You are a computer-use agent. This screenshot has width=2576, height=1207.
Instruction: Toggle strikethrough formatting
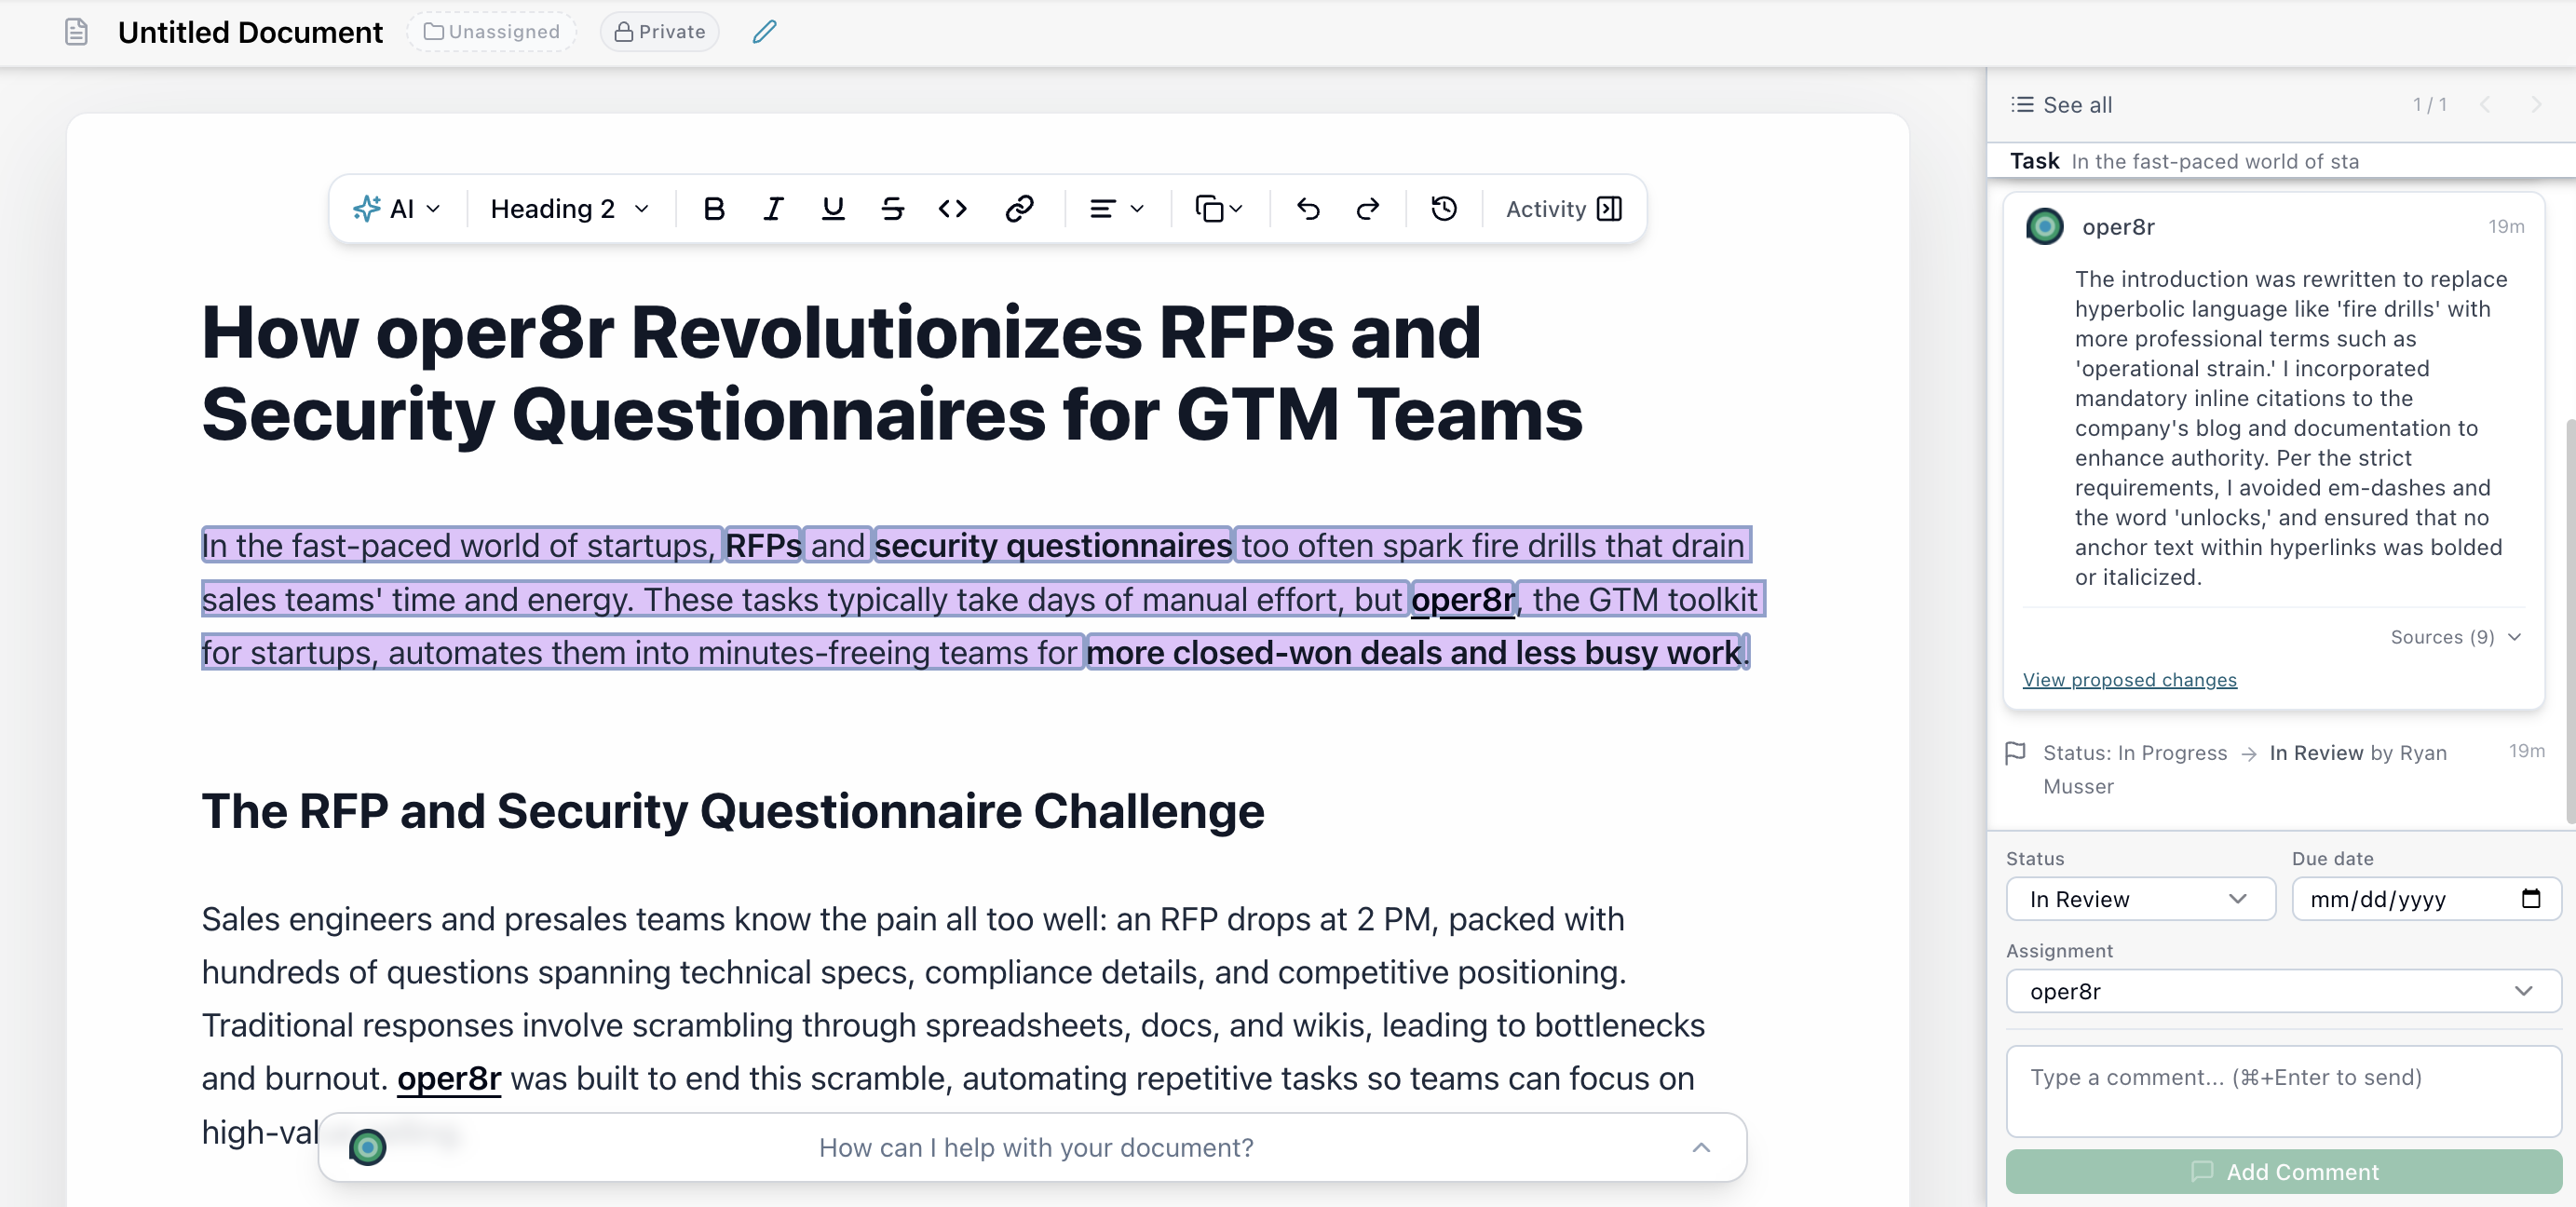[892, 208]
